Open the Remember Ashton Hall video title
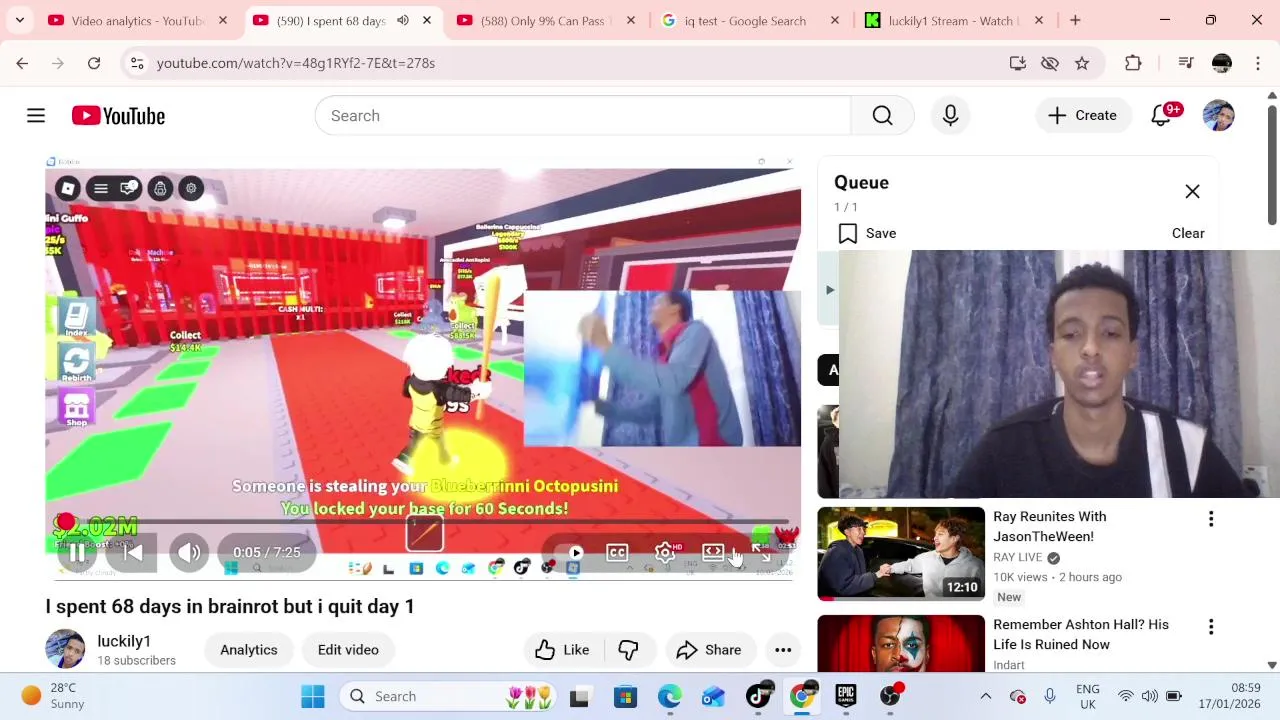The width and height of the screenshot is (1280, 720). click(1081, 634)
